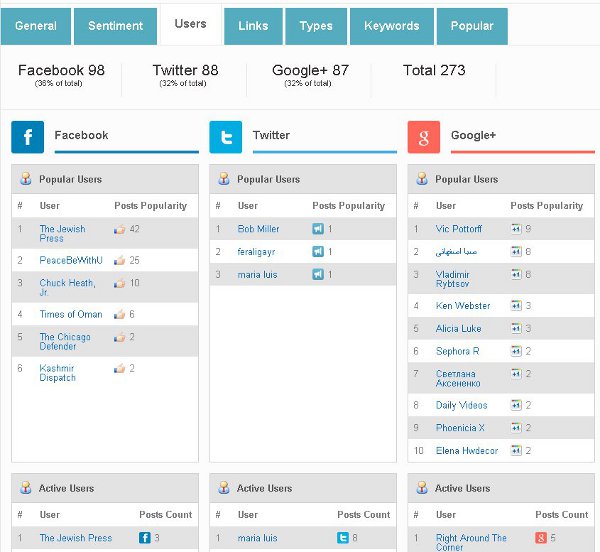This screenshot has width=600, height=552.
Task: Click the Facebook logo icon
Action: point(28,137)
